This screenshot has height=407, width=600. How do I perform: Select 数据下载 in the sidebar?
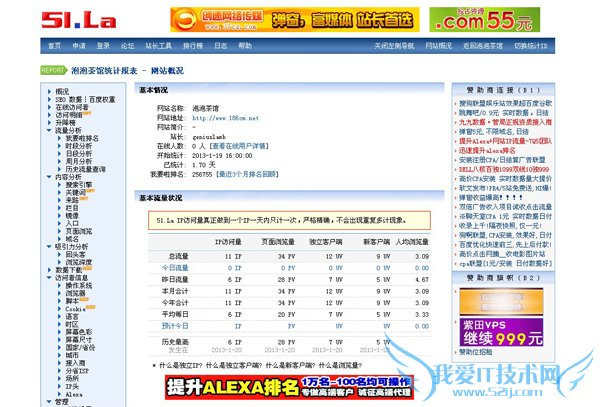point(69,270)
